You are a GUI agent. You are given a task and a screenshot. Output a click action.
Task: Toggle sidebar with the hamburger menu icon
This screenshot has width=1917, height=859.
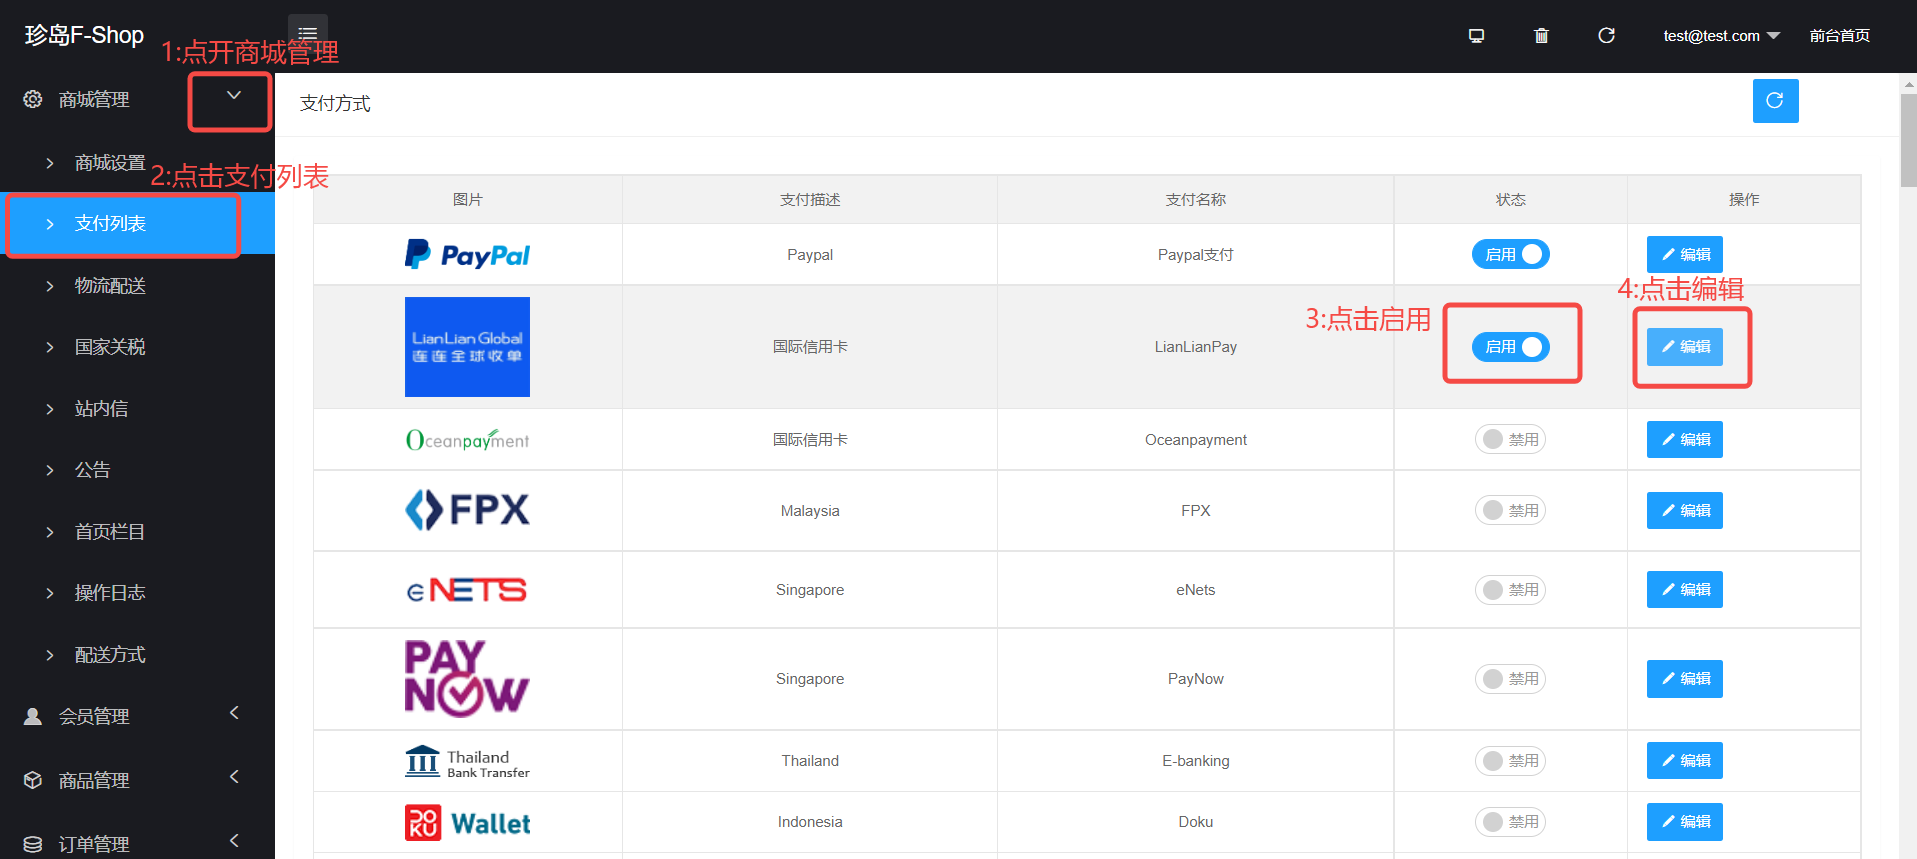(308, 34)
